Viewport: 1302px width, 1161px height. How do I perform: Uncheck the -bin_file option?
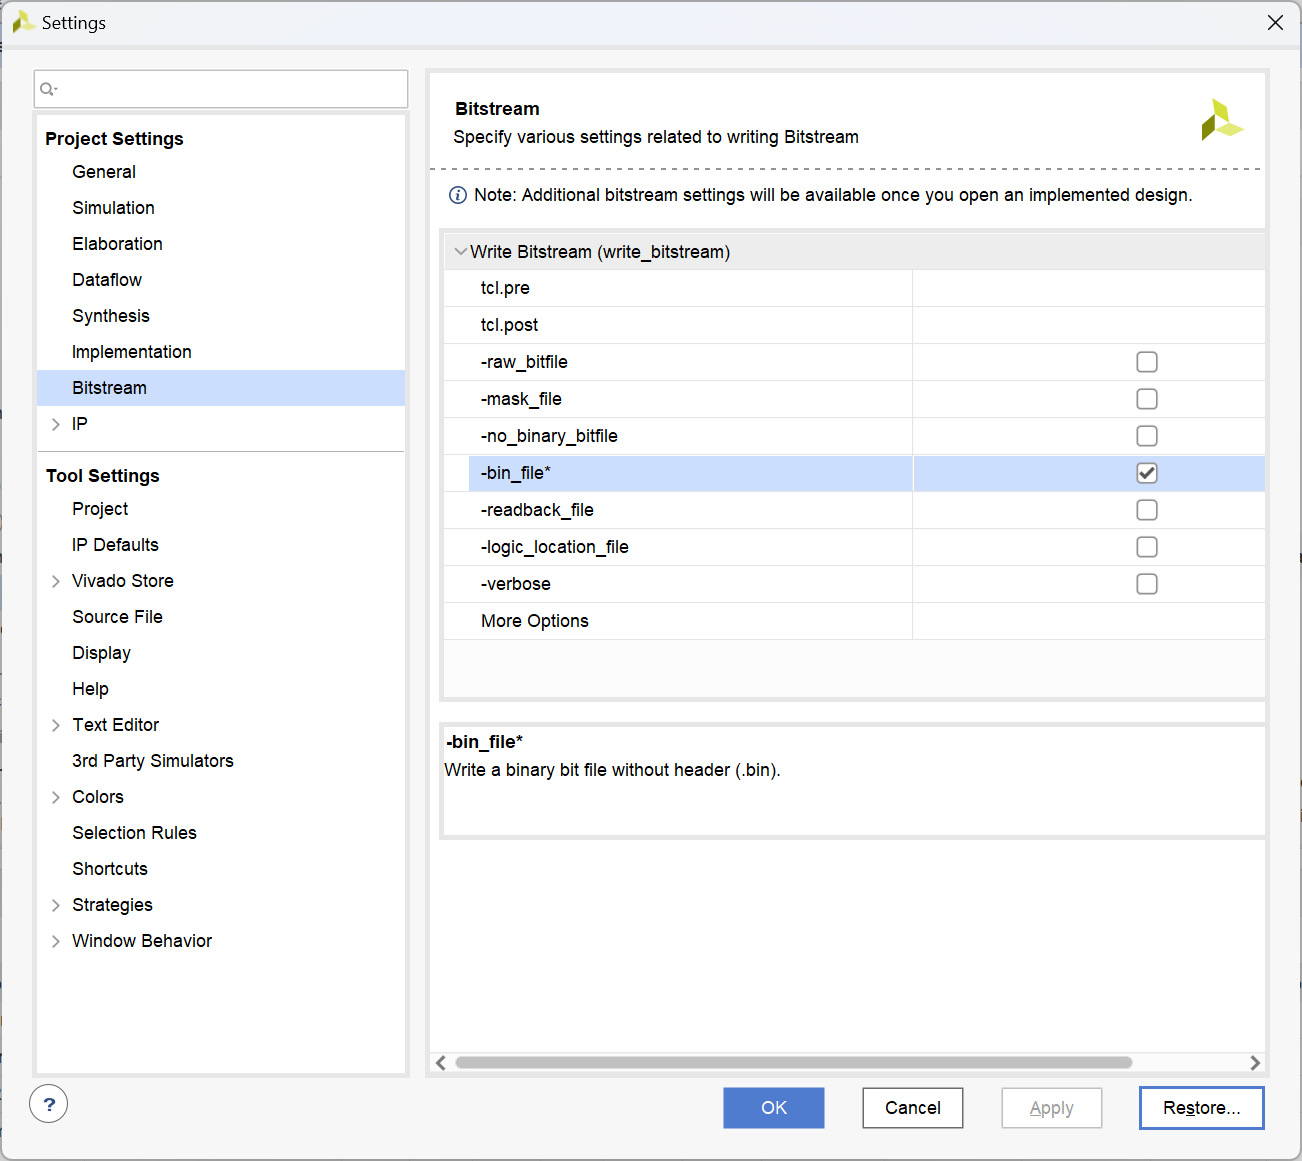coord(1147,473)
